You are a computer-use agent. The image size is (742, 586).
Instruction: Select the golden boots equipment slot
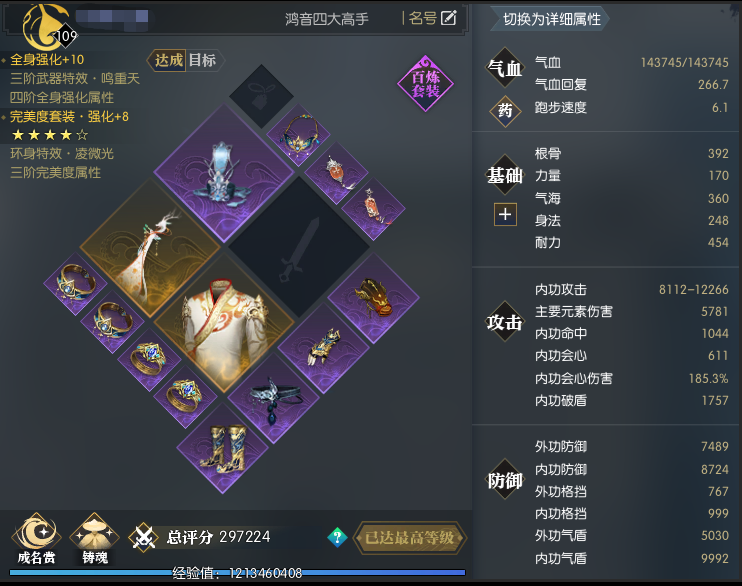[x=222, y=447]
